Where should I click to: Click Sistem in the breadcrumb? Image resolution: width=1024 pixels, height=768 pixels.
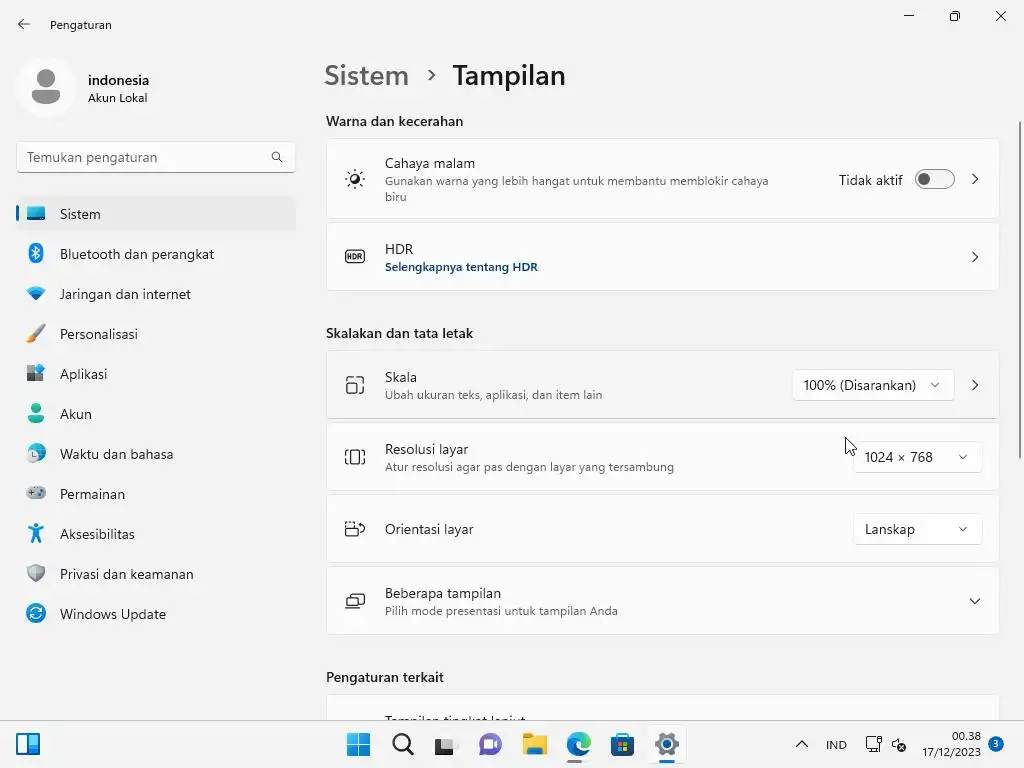click(x=366, y=75)
